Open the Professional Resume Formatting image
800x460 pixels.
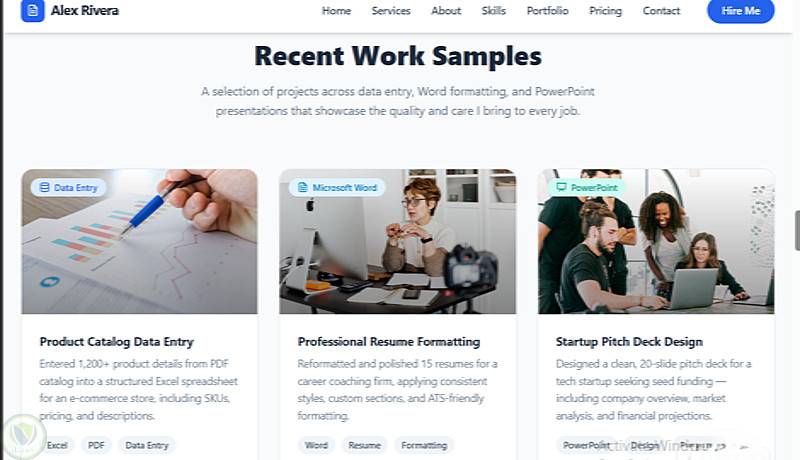397,250
